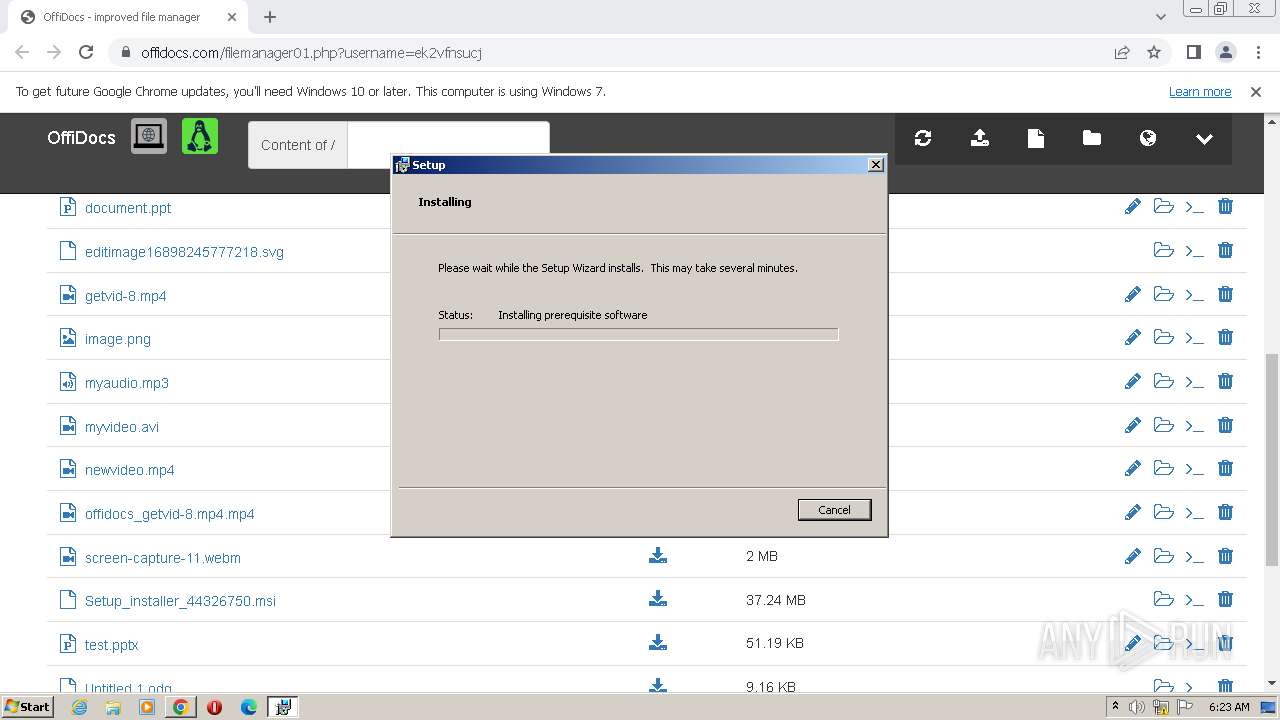The height and width of the screenshot is (720, 1280).
Task: Download Setup_installer_44326750.msi
Action: coord(658,598)
